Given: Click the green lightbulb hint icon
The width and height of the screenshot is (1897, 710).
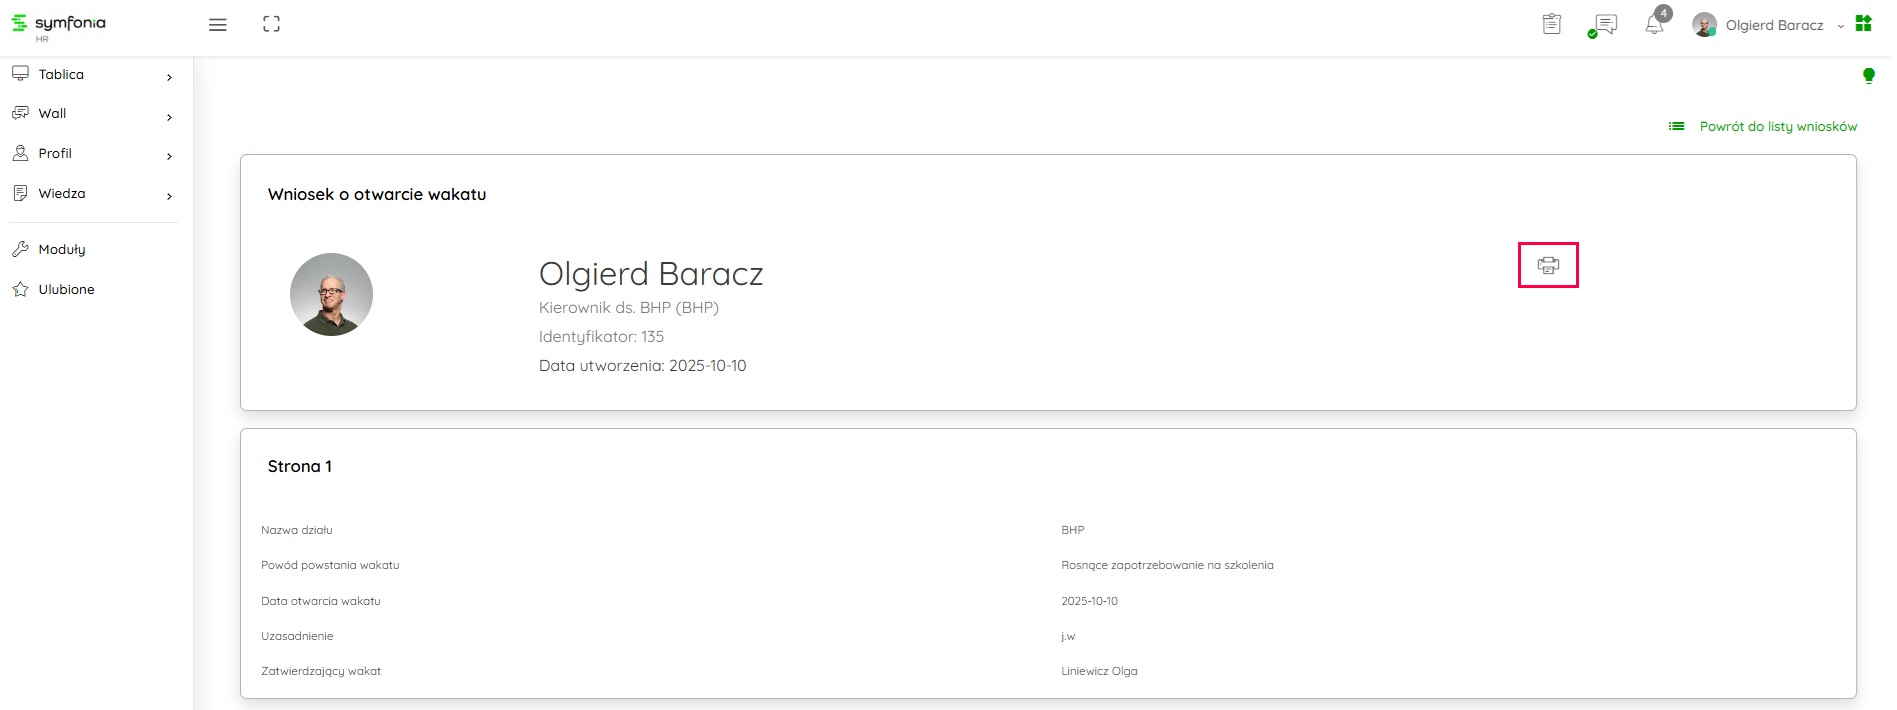Looking at the screenshot, I should tap(1868, 76).
